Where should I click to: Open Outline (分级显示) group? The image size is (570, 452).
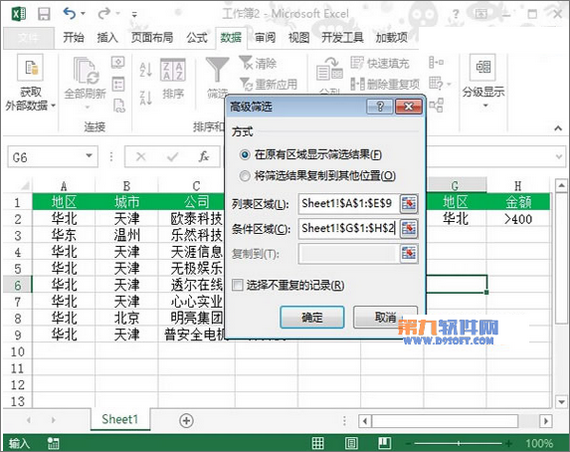tap(483, 81)
